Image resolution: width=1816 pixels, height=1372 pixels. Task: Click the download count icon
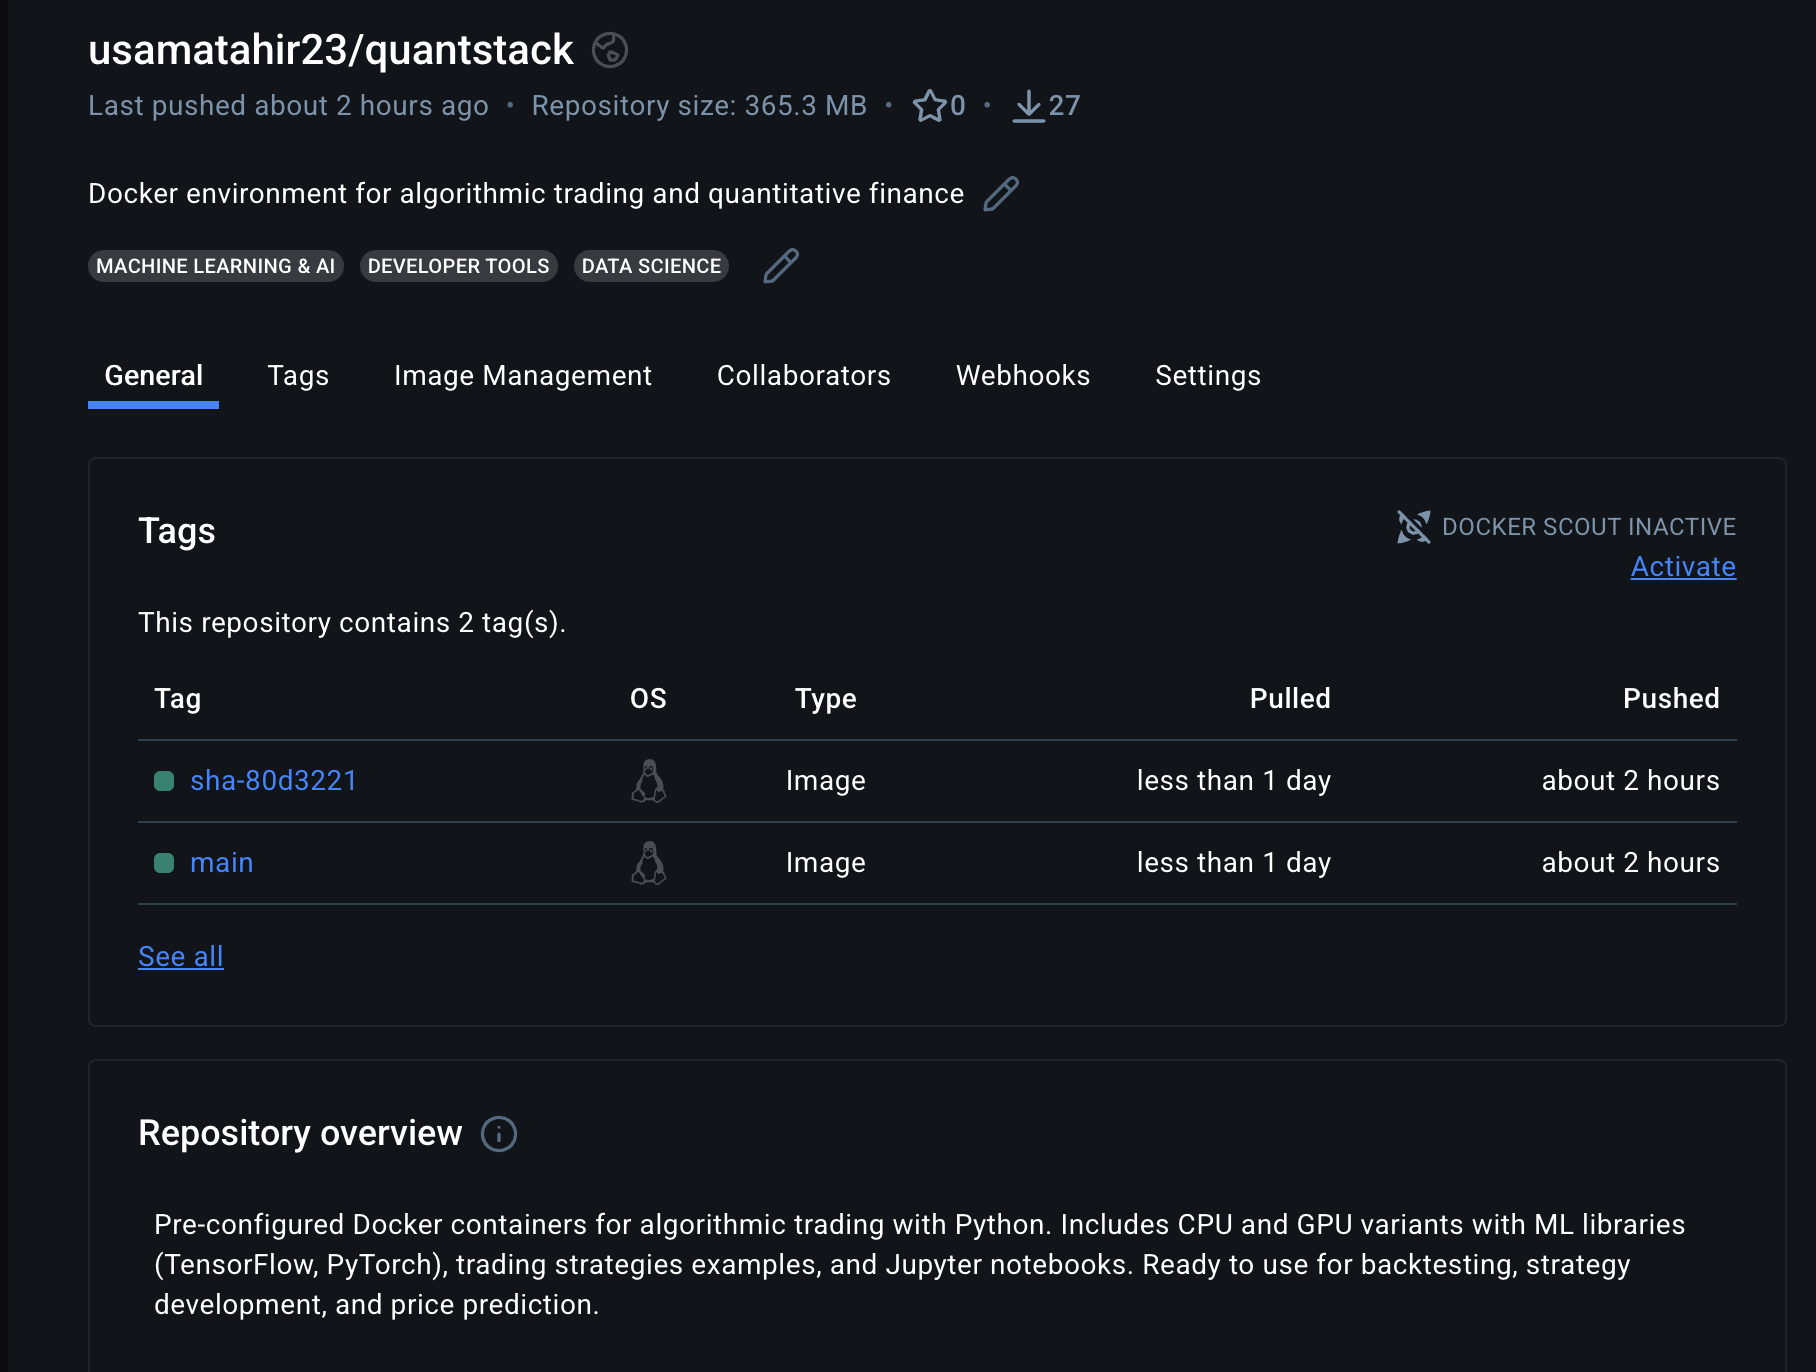coord(1028,106)
